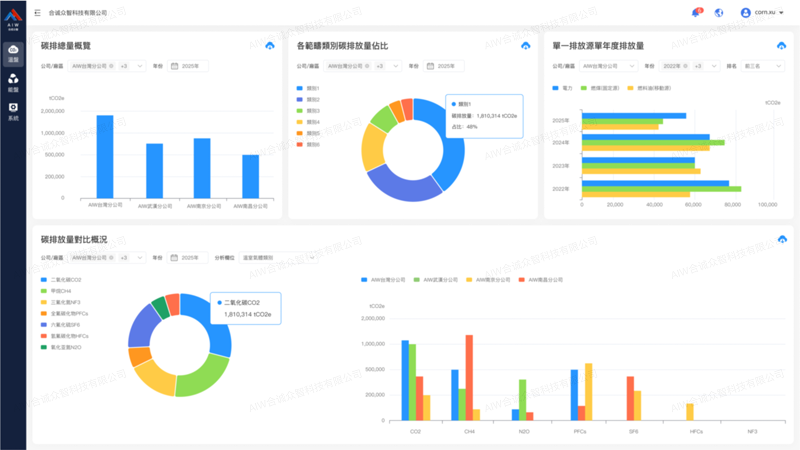This screenshot has height=450, width=800.
Task: Open the CO2 cloud dashboard sidebar item
Action: click(13, 54)
